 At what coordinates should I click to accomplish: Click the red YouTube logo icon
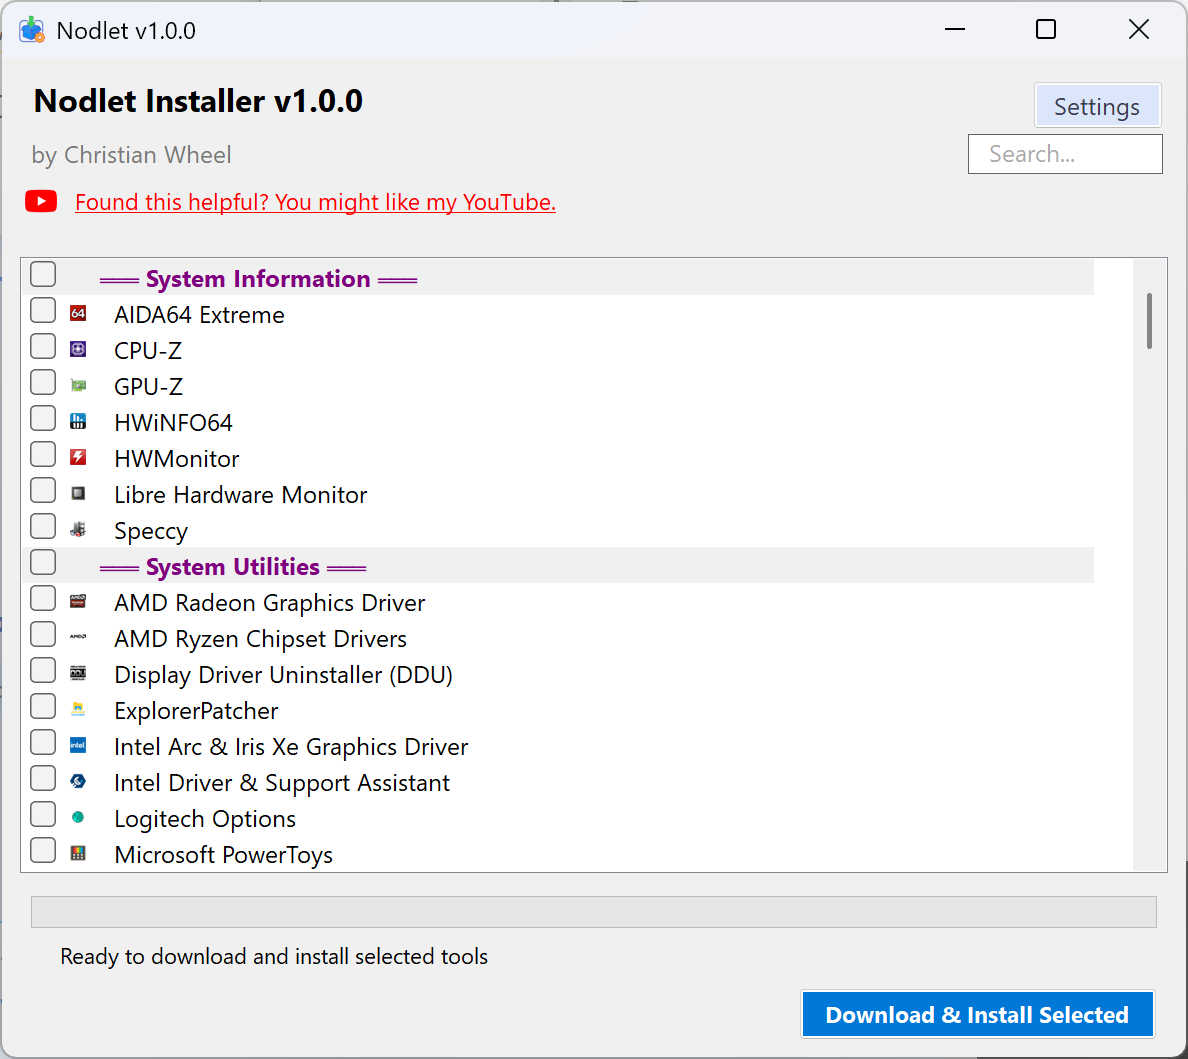pos(41,202)
